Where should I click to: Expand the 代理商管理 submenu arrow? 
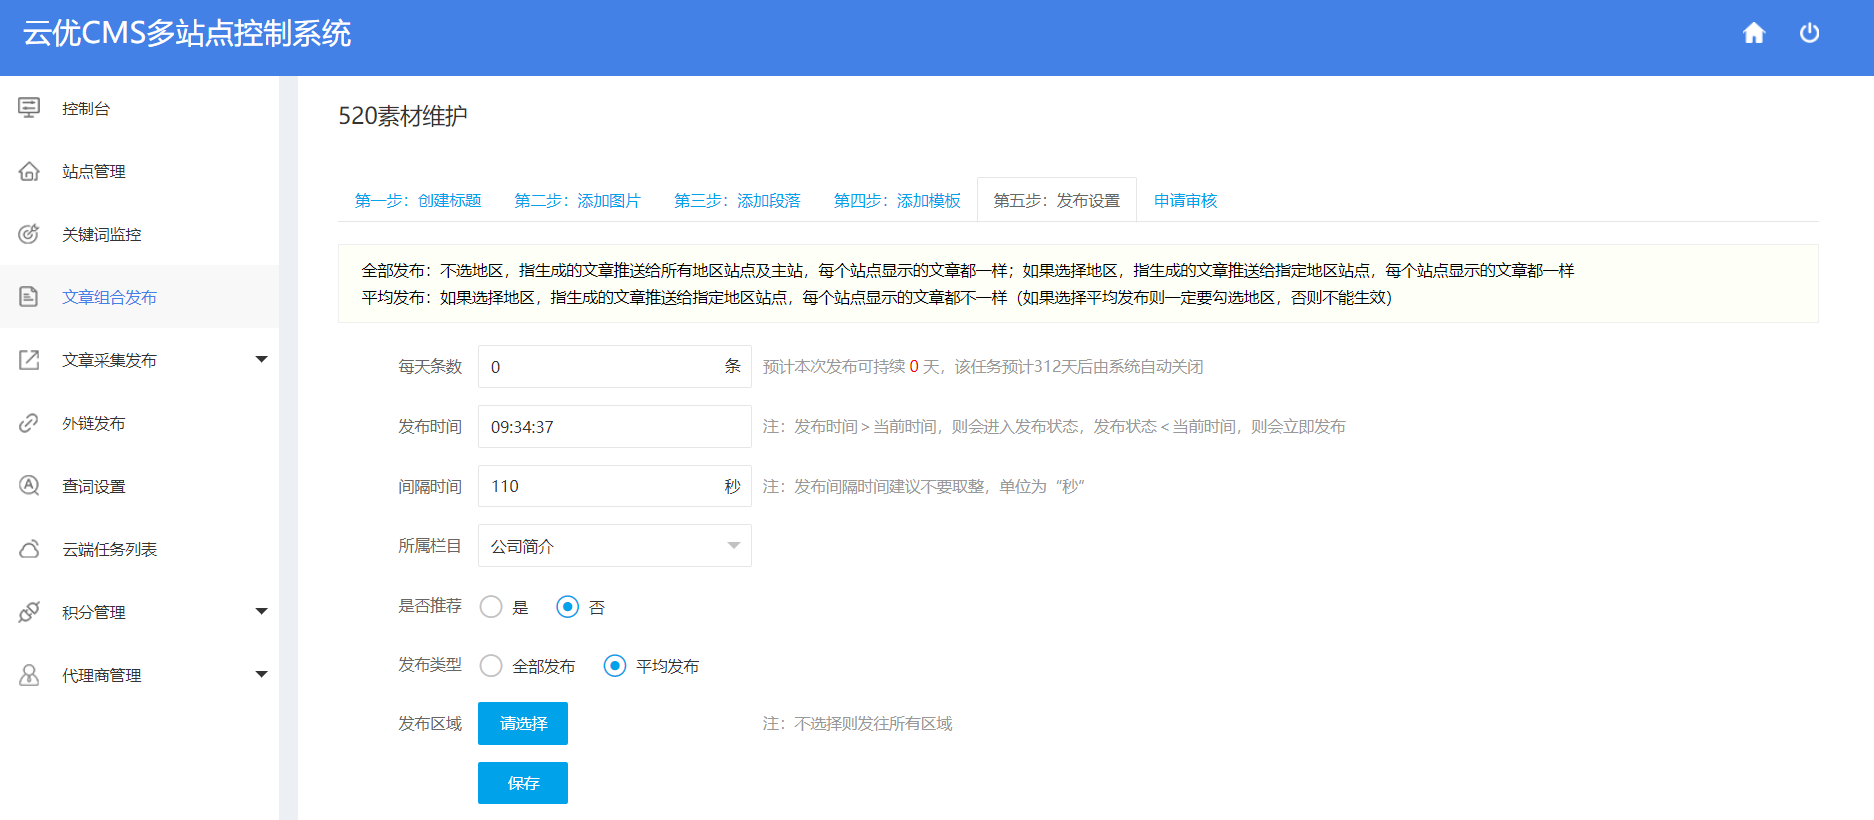[x=261, y=674]
